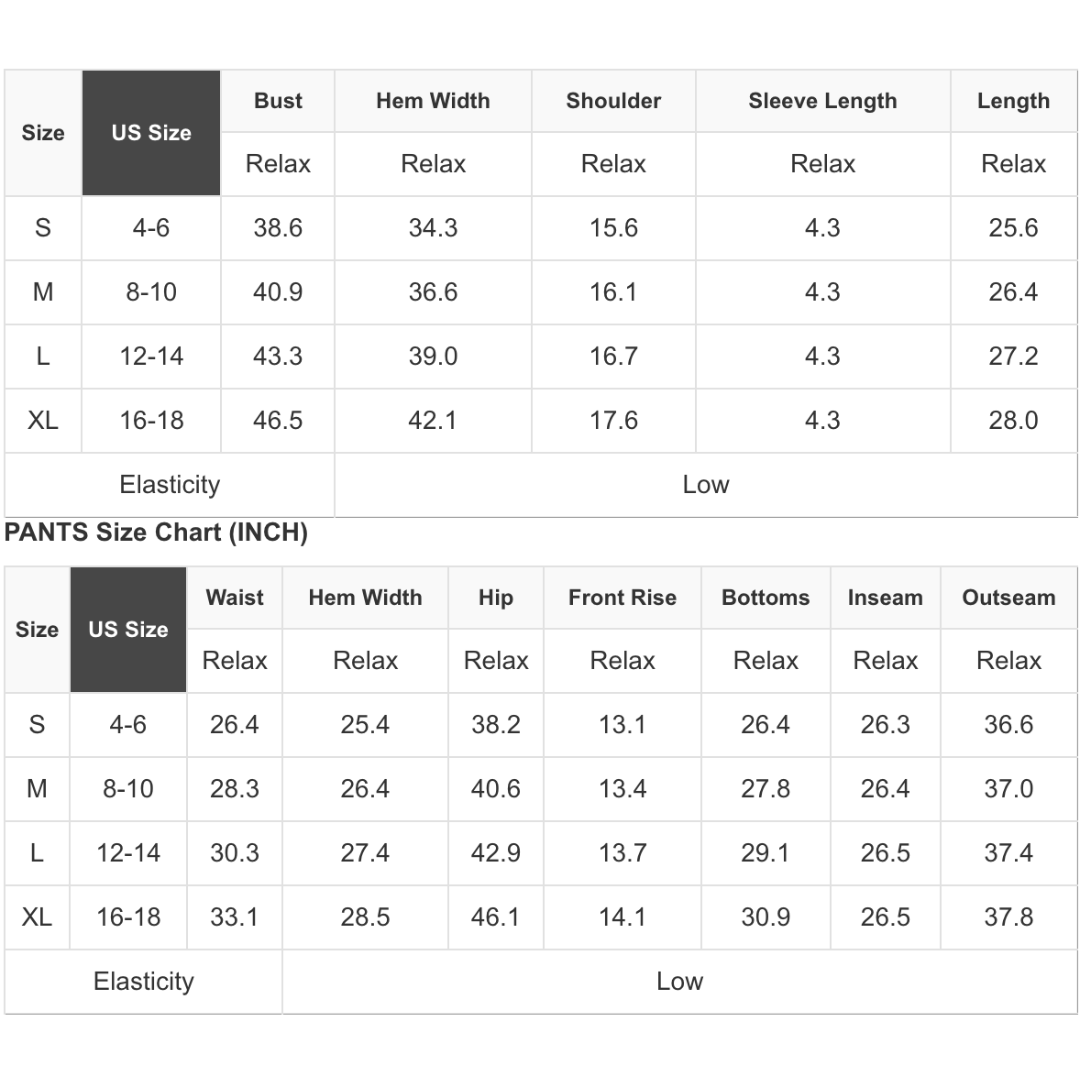The image size is (1080, 1080).
Task: Click the Bust column header
Action: [278, 101]
